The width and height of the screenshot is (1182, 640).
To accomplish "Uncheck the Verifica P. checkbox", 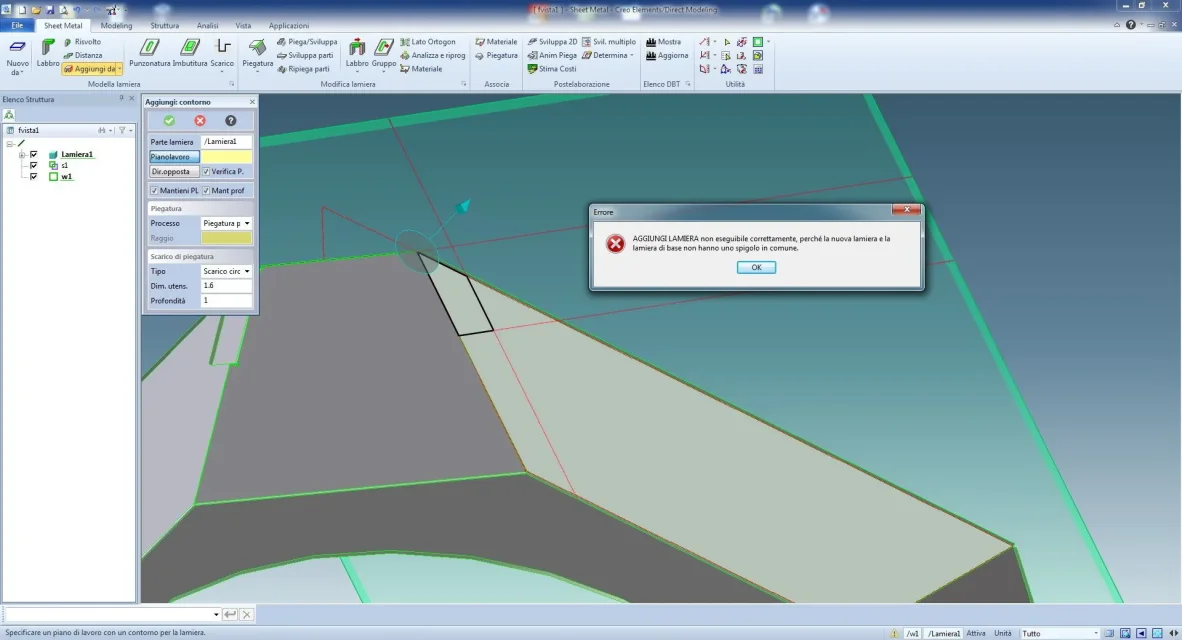I will coord(207,172).
